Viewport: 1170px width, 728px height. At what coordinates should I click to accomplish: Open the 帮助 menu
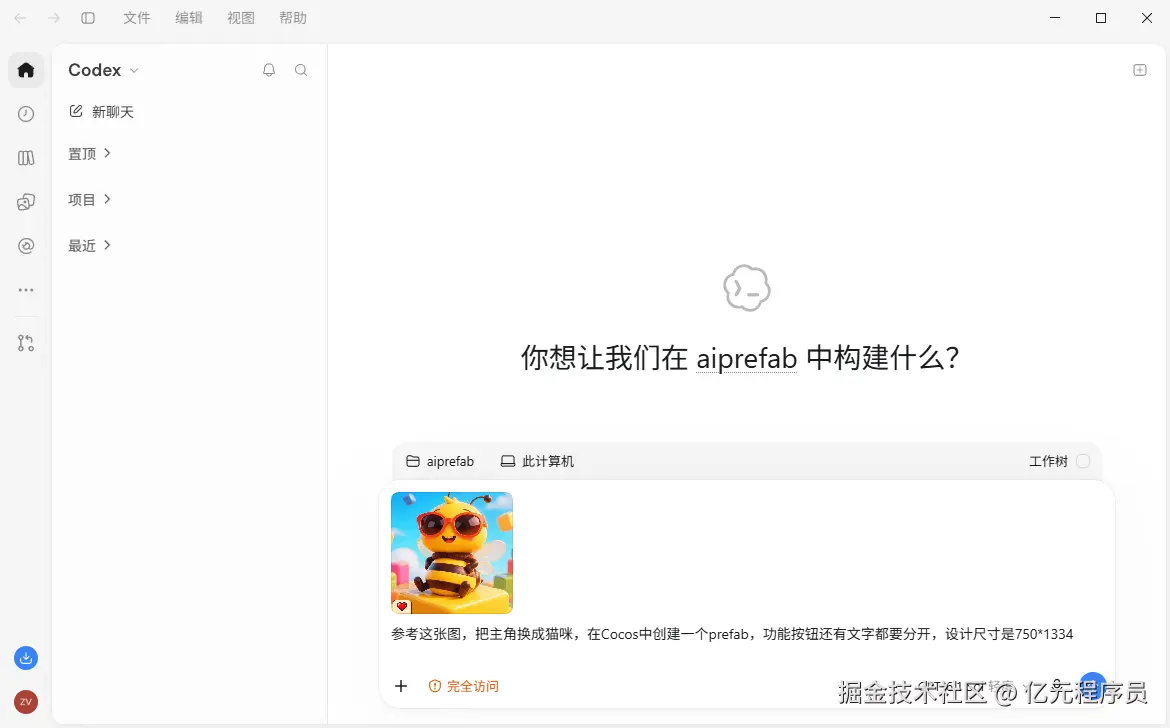pyautogui.click(x=293, y=18)
